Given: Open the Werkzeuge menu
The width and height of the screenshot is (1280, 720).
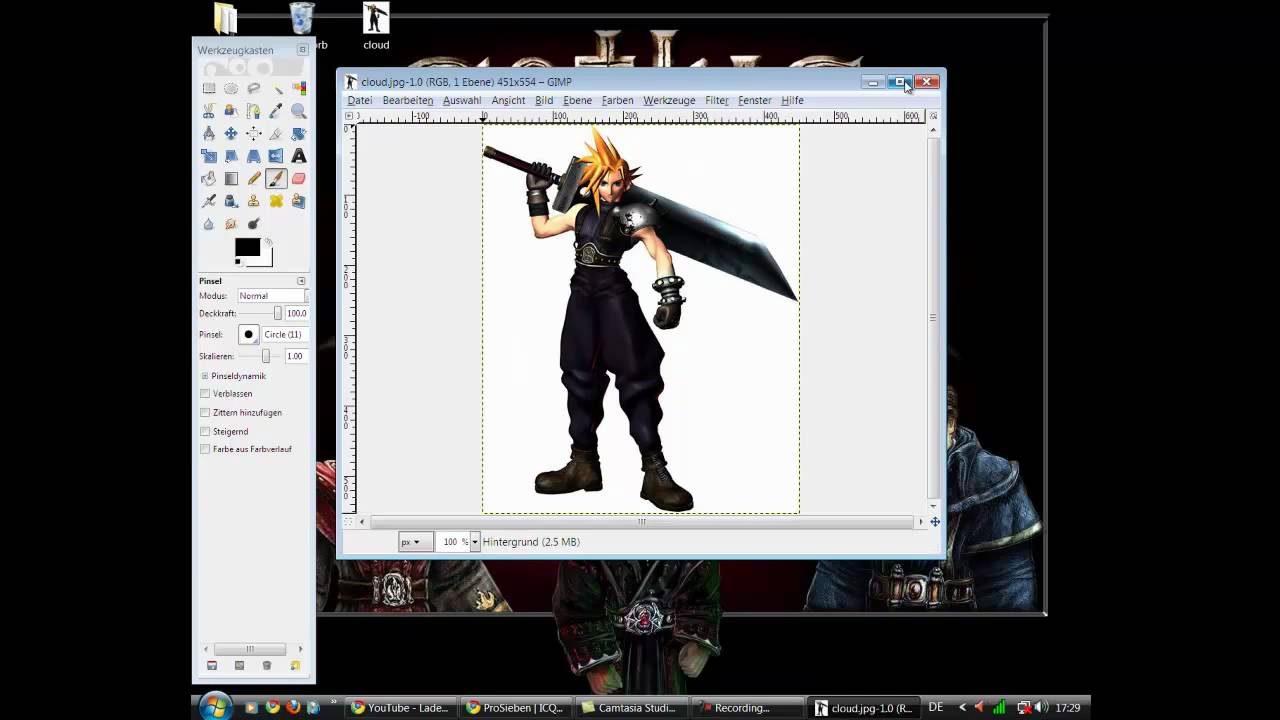Looking at the screenshot, I should (x=669, y=100).
